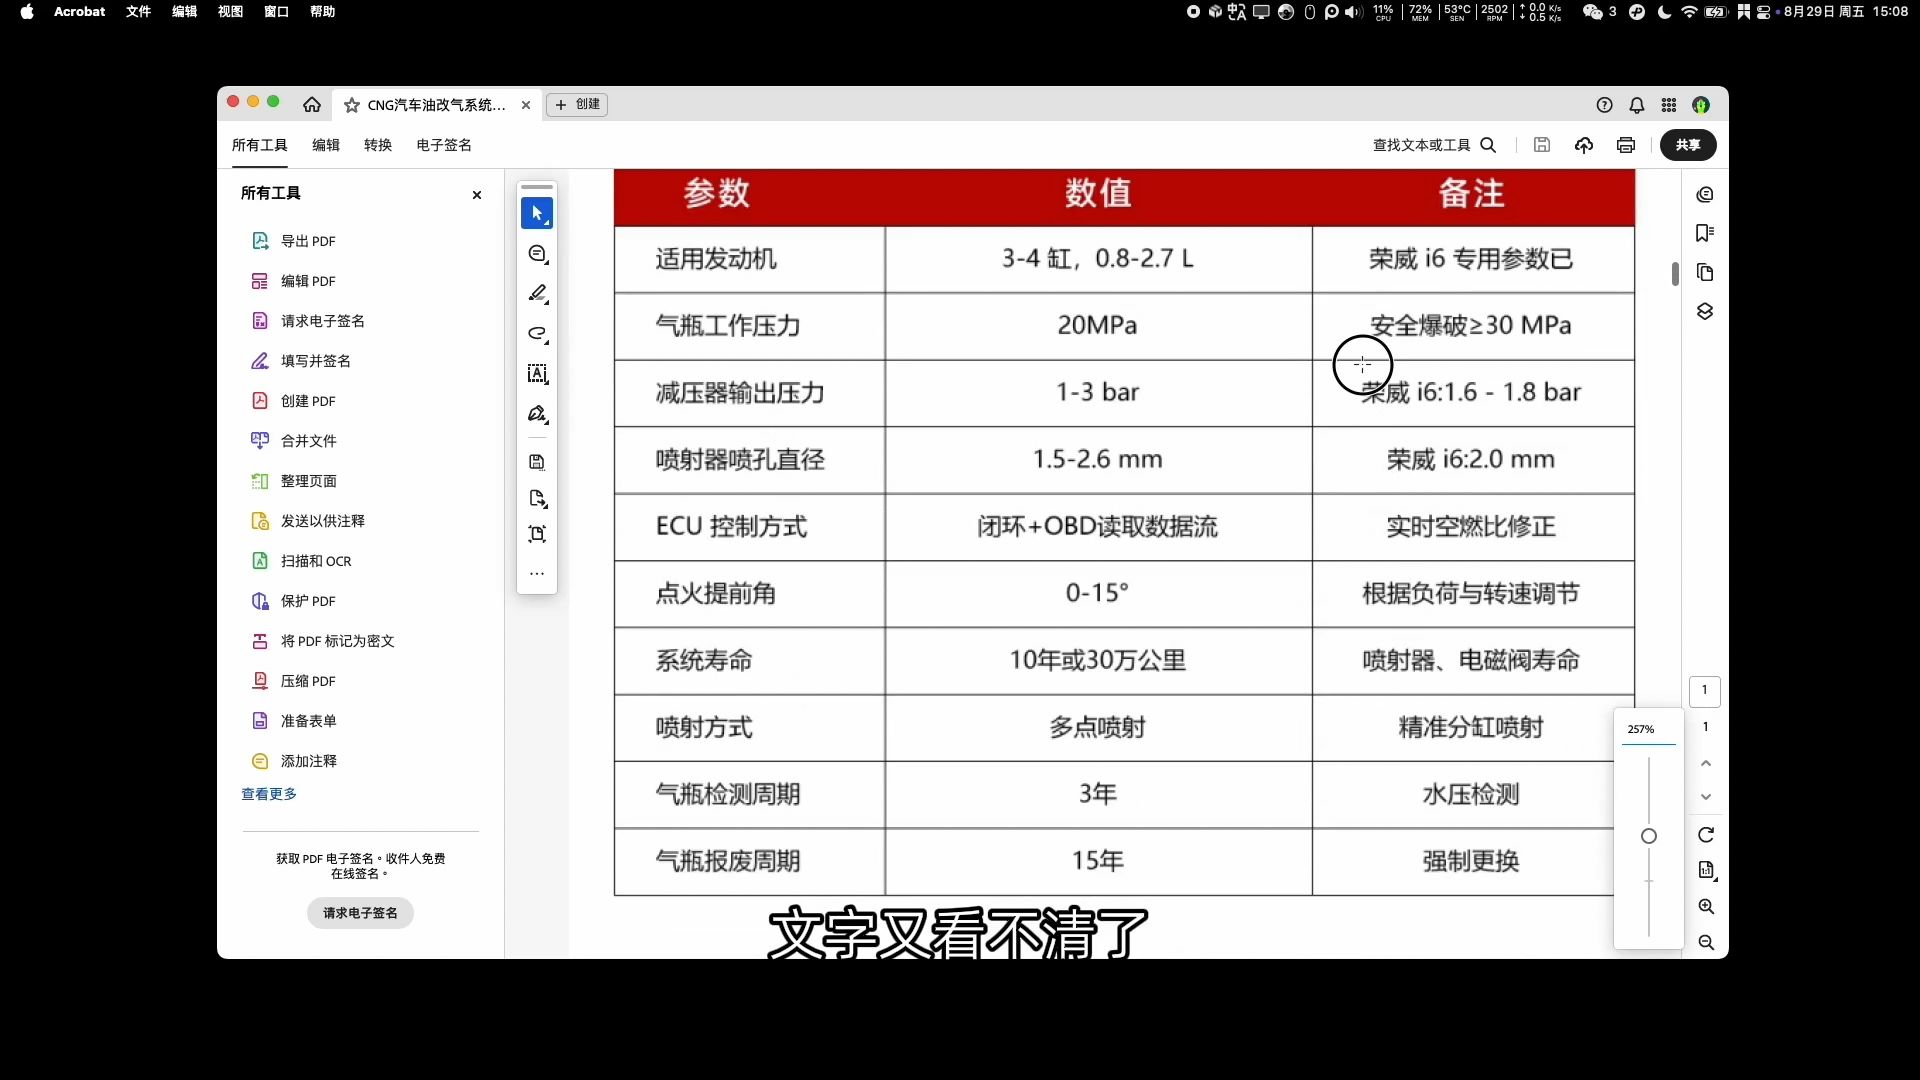The height and width of the screenshot is (1080, 1920).
Task: Star the CNG document tab
Action: tap(352, 105)
